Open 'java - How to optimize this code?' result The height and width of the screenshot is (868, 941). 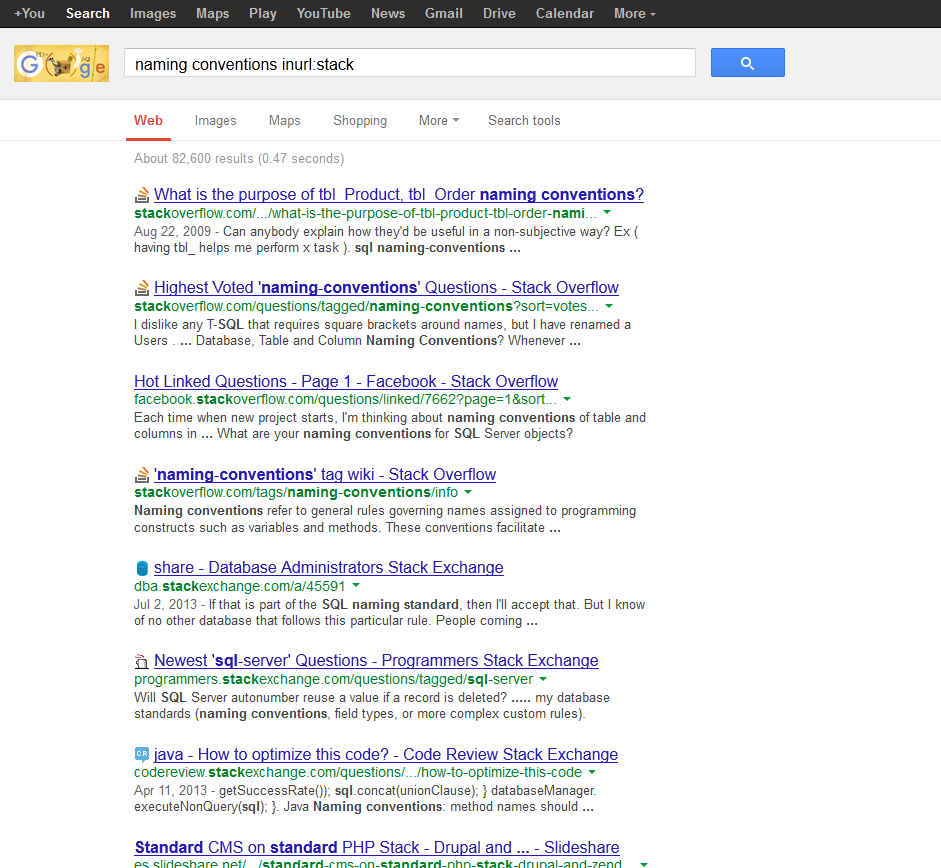click(x=386, y=754)
